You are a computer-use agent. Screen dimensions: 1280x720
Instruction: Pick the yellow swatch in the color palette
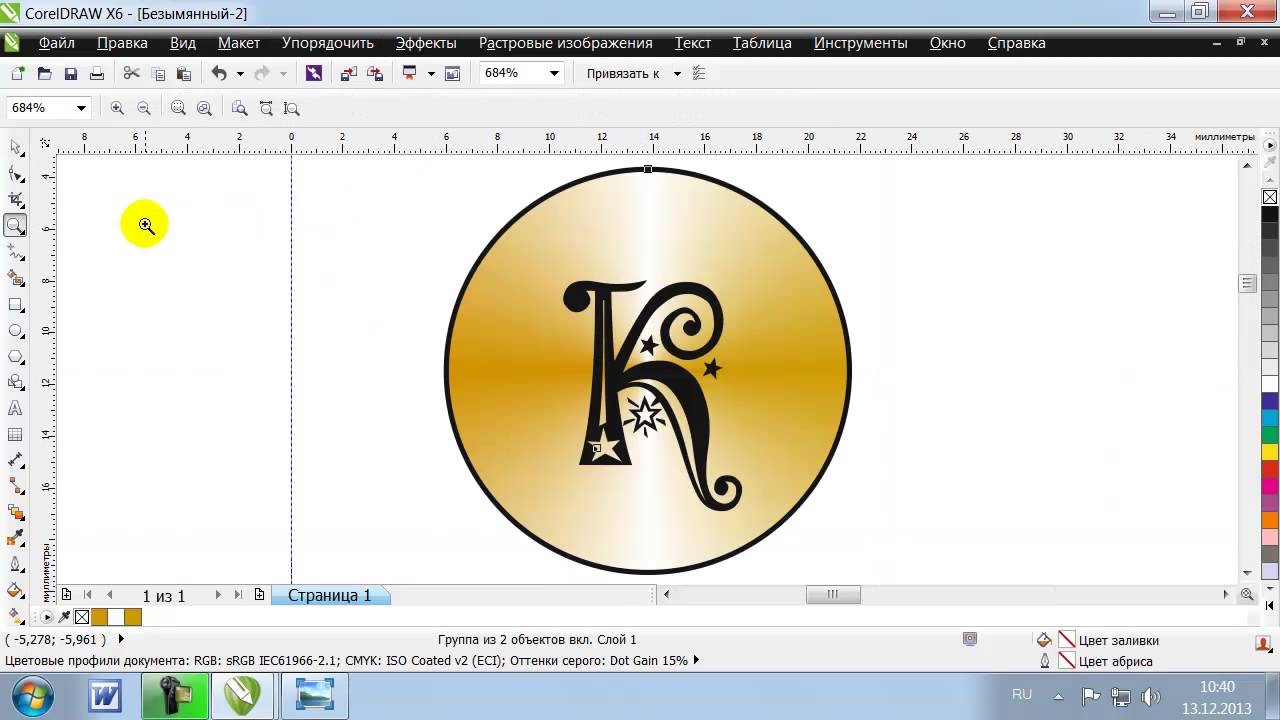1270,451
